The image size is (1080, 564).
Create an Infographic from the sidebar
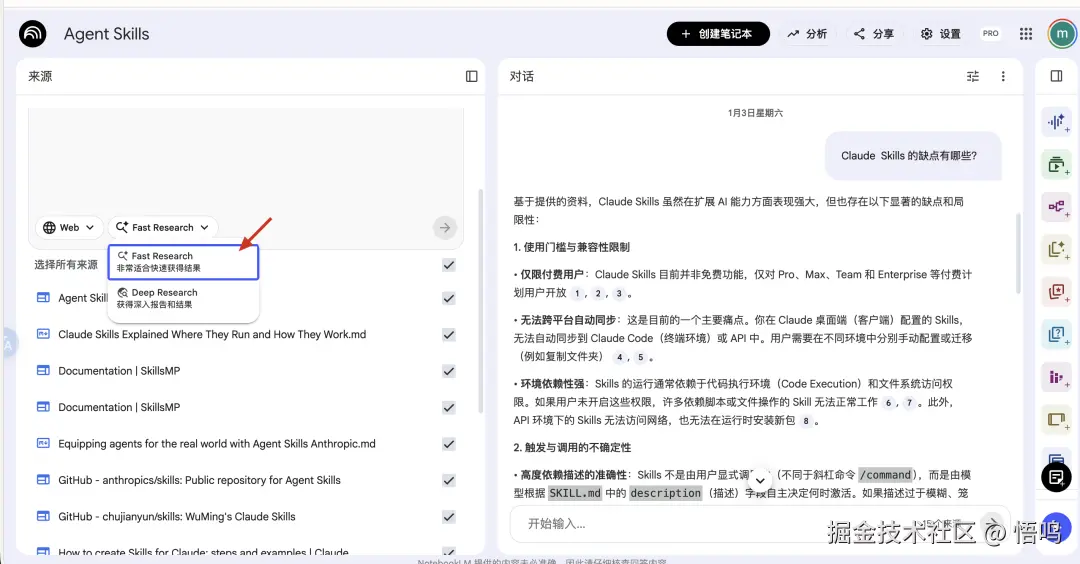(x=1057, y=377)
